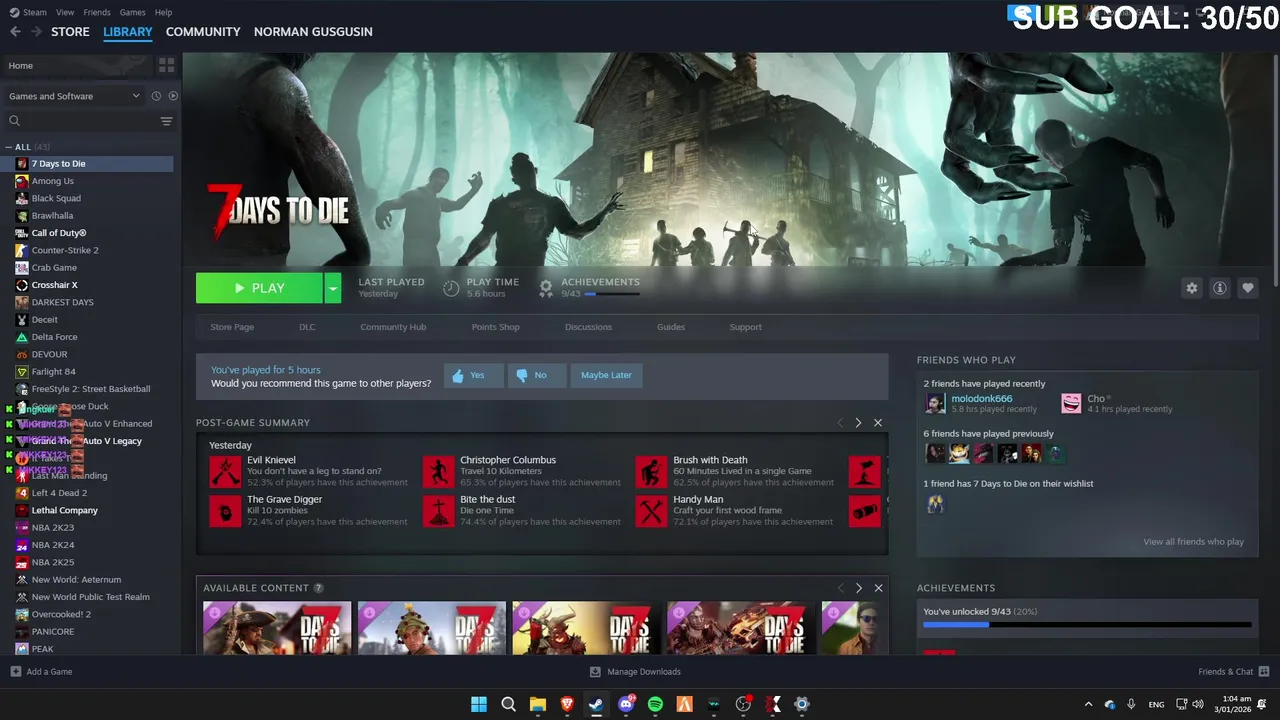Sort library by recent activity clock icon
The height and width of the screenshot is (720, 1280).
tap(156, 96)
